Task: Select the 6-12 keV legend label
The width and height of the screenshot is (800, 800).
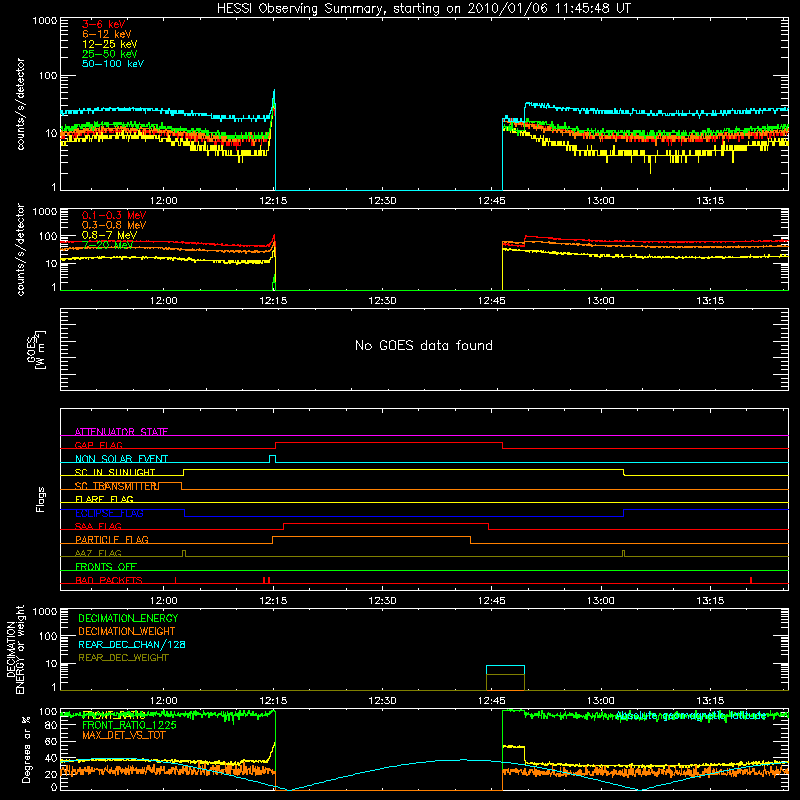Action: point(107,34)
